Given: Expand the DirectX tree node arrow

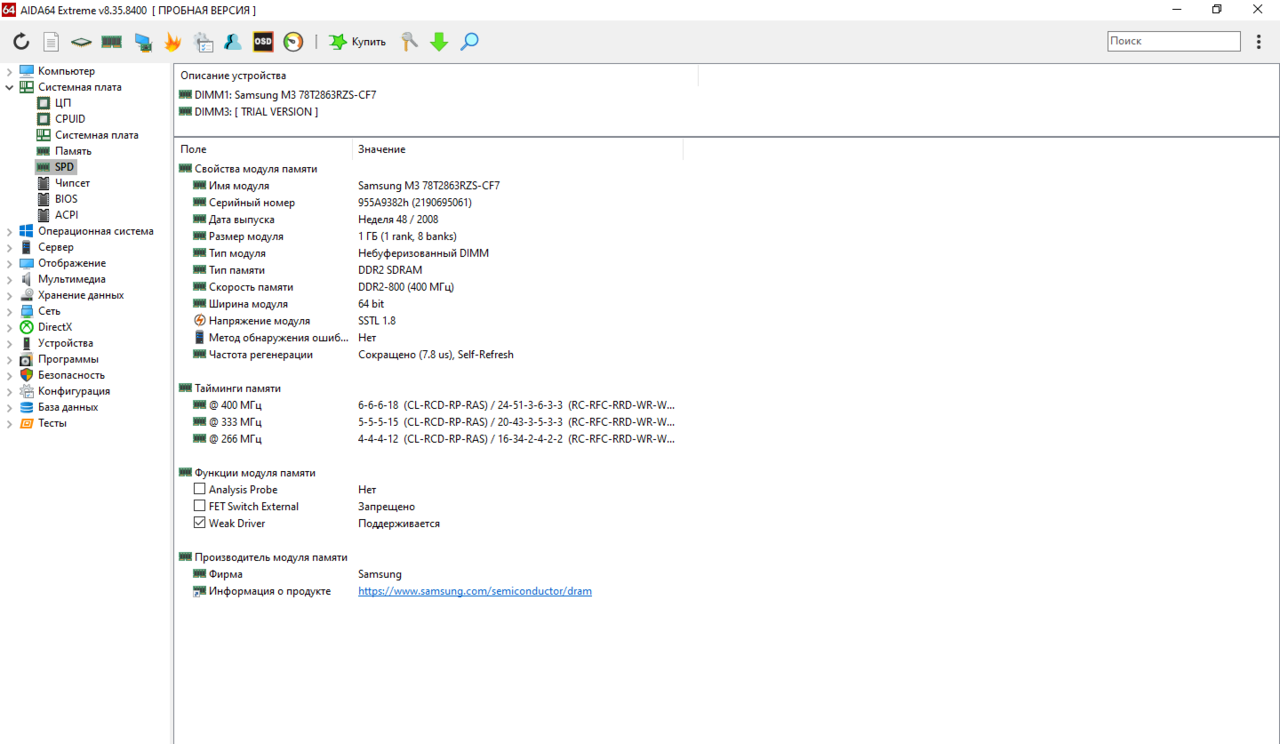Looking at the screenshot, I should click(9, 327).
